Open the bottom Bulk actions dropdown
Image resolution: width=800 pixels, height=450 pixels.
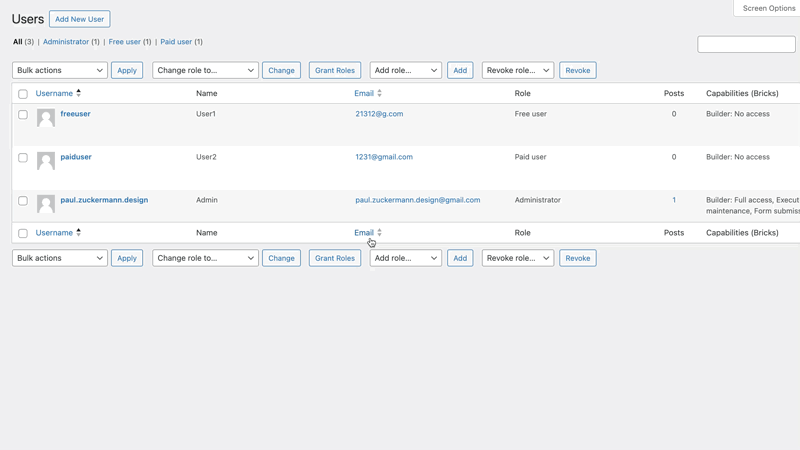tap(60, 258)
